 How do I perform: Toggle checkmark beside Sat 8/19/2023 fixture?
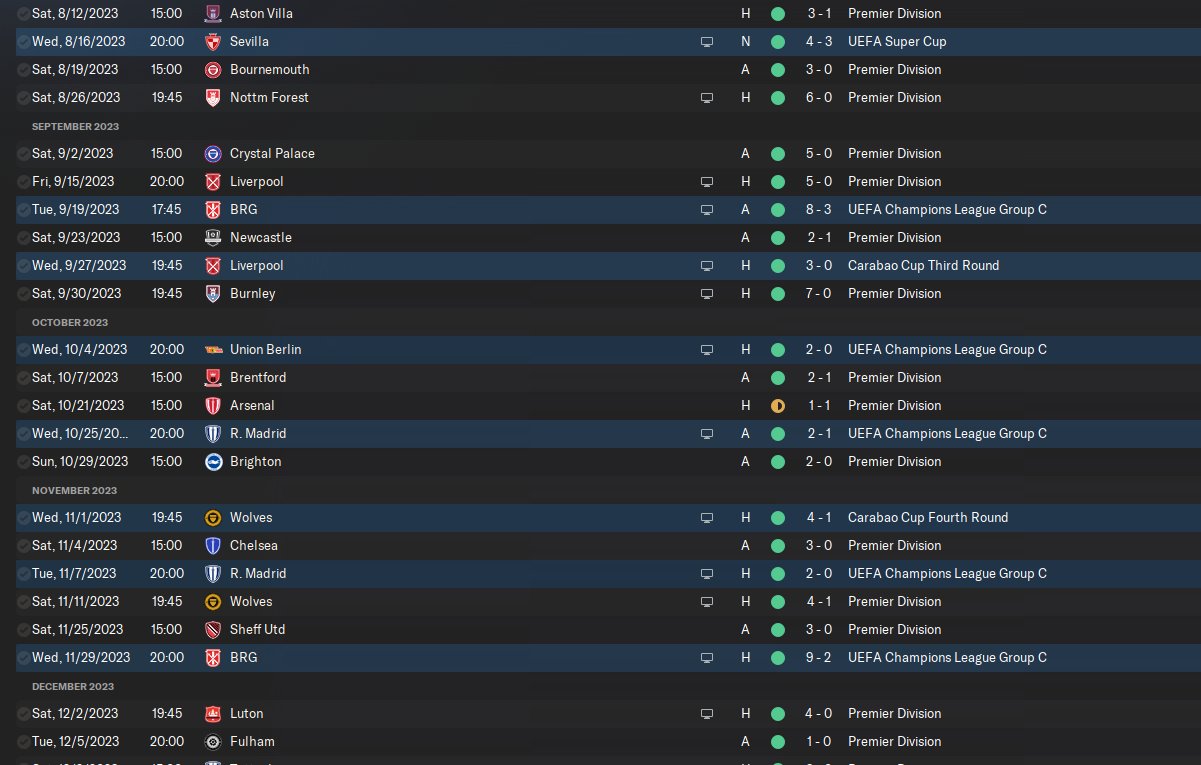[24, 70]
